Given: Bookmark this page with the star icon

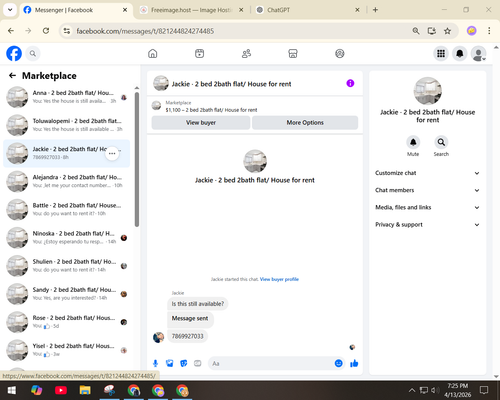Looking at the screenshot, I should (x=447, y=31).
